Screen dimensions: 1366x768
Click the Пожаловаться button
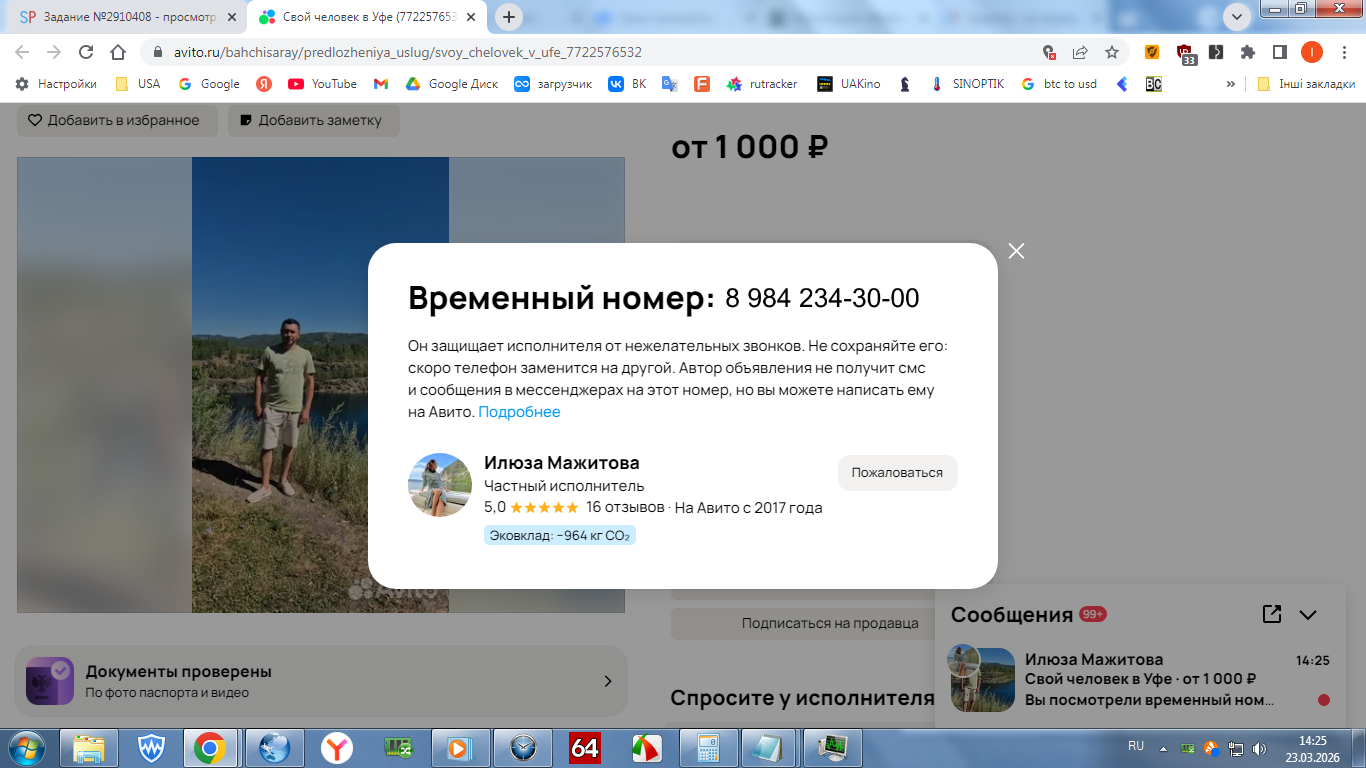(897, 473)
